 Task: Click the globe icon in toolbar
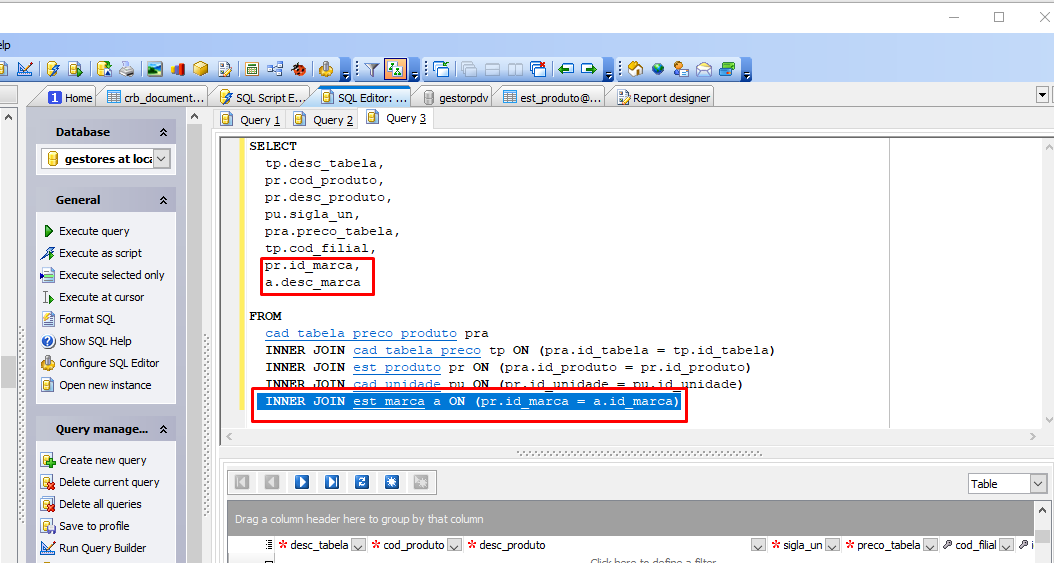658,69
